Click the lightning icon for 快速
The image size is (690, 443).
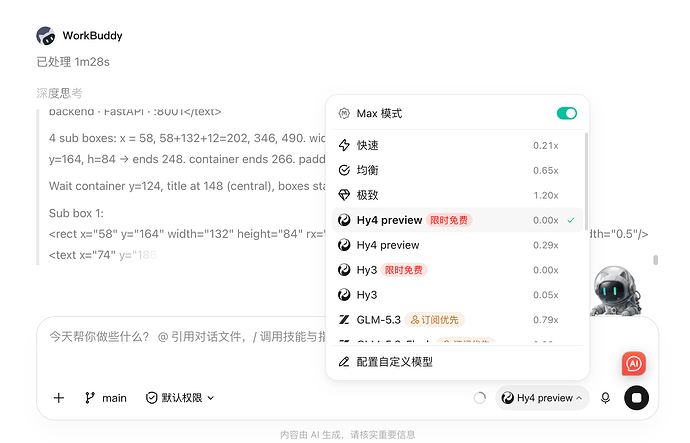pyautogui.click(x=344, y=145)
